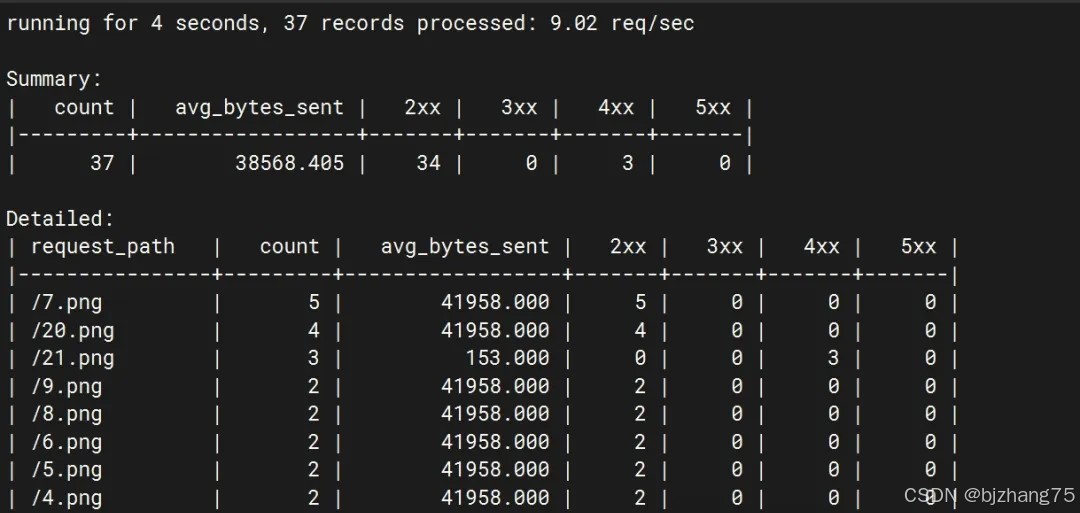Click the CSDN @bjzhang75 watermark
The image size is (1080, 513).
click(988, 495)
